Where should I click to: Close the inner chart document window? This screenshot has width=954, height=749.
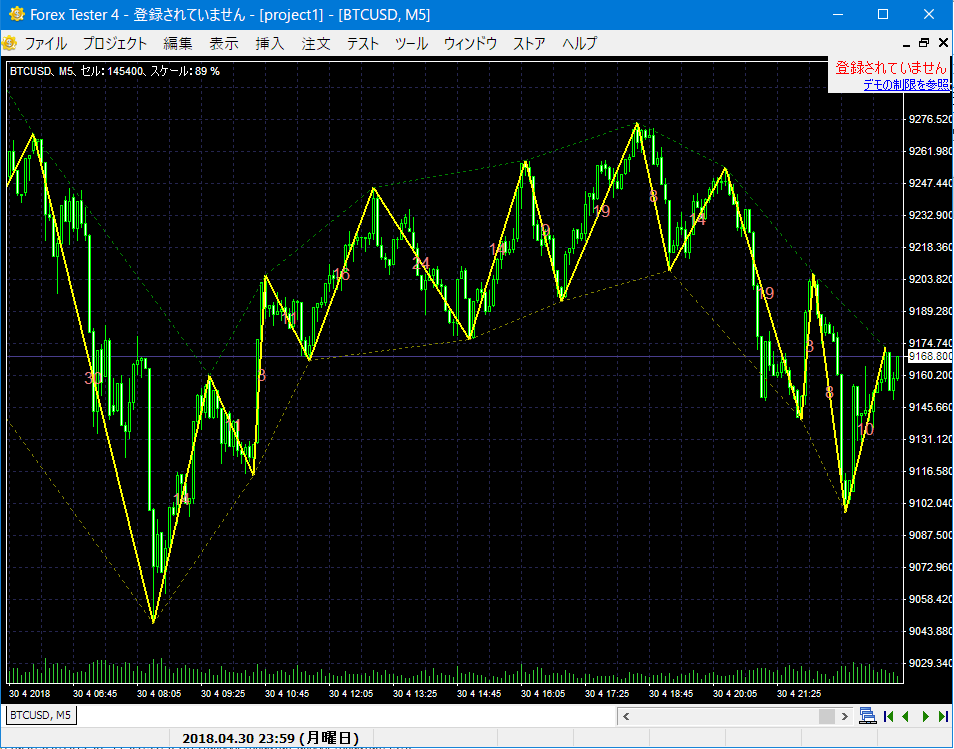coord(943,43)
